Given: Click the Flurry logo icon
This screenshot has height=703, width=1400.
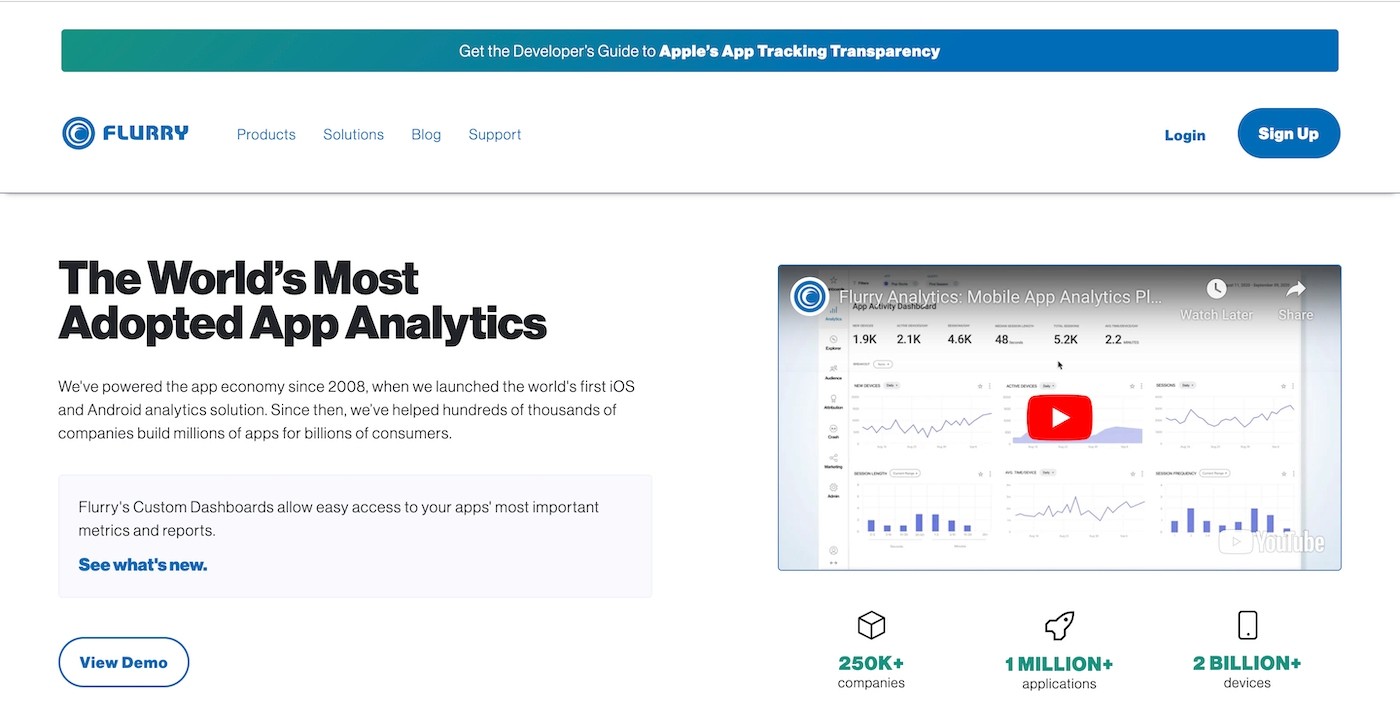Looking at the screenshot, I should pos(78,133).
